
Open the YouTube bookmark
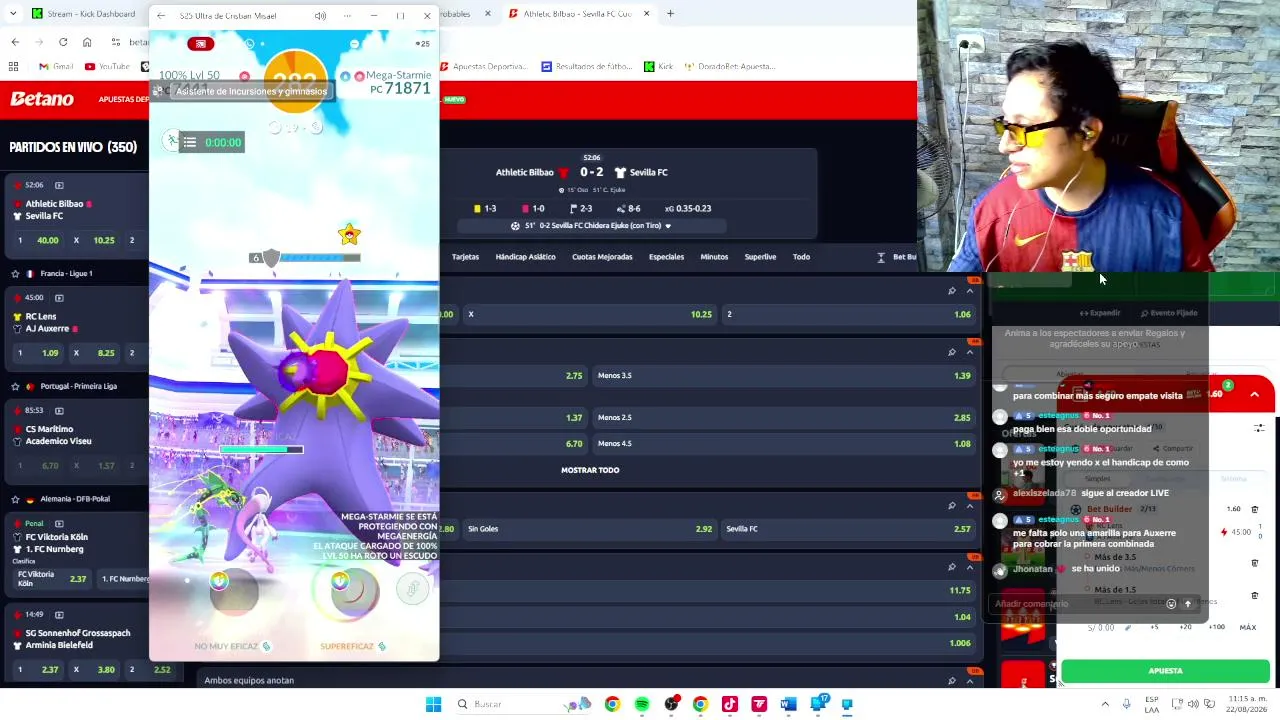click(108, 66)
